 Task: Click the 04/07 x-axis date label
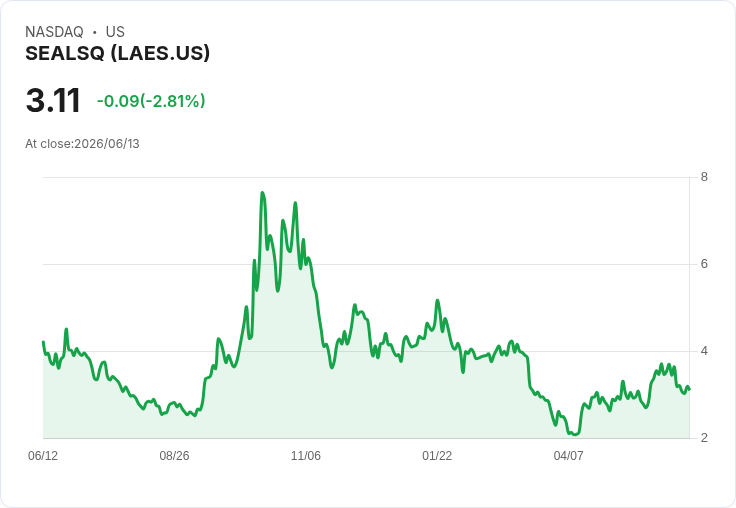tap(568, 455)
